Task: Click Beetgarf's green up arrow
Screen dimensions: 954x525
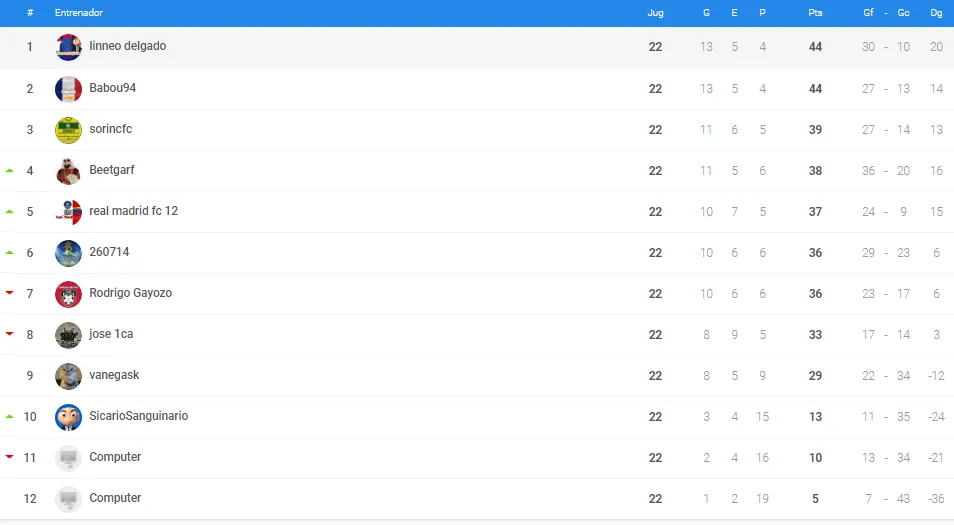Action: click(9, 171)
